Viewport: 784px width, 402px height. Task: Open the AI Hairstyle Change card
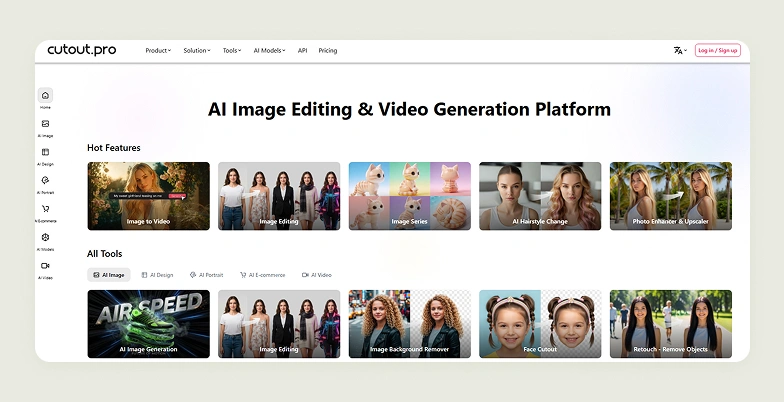point(540,196)
